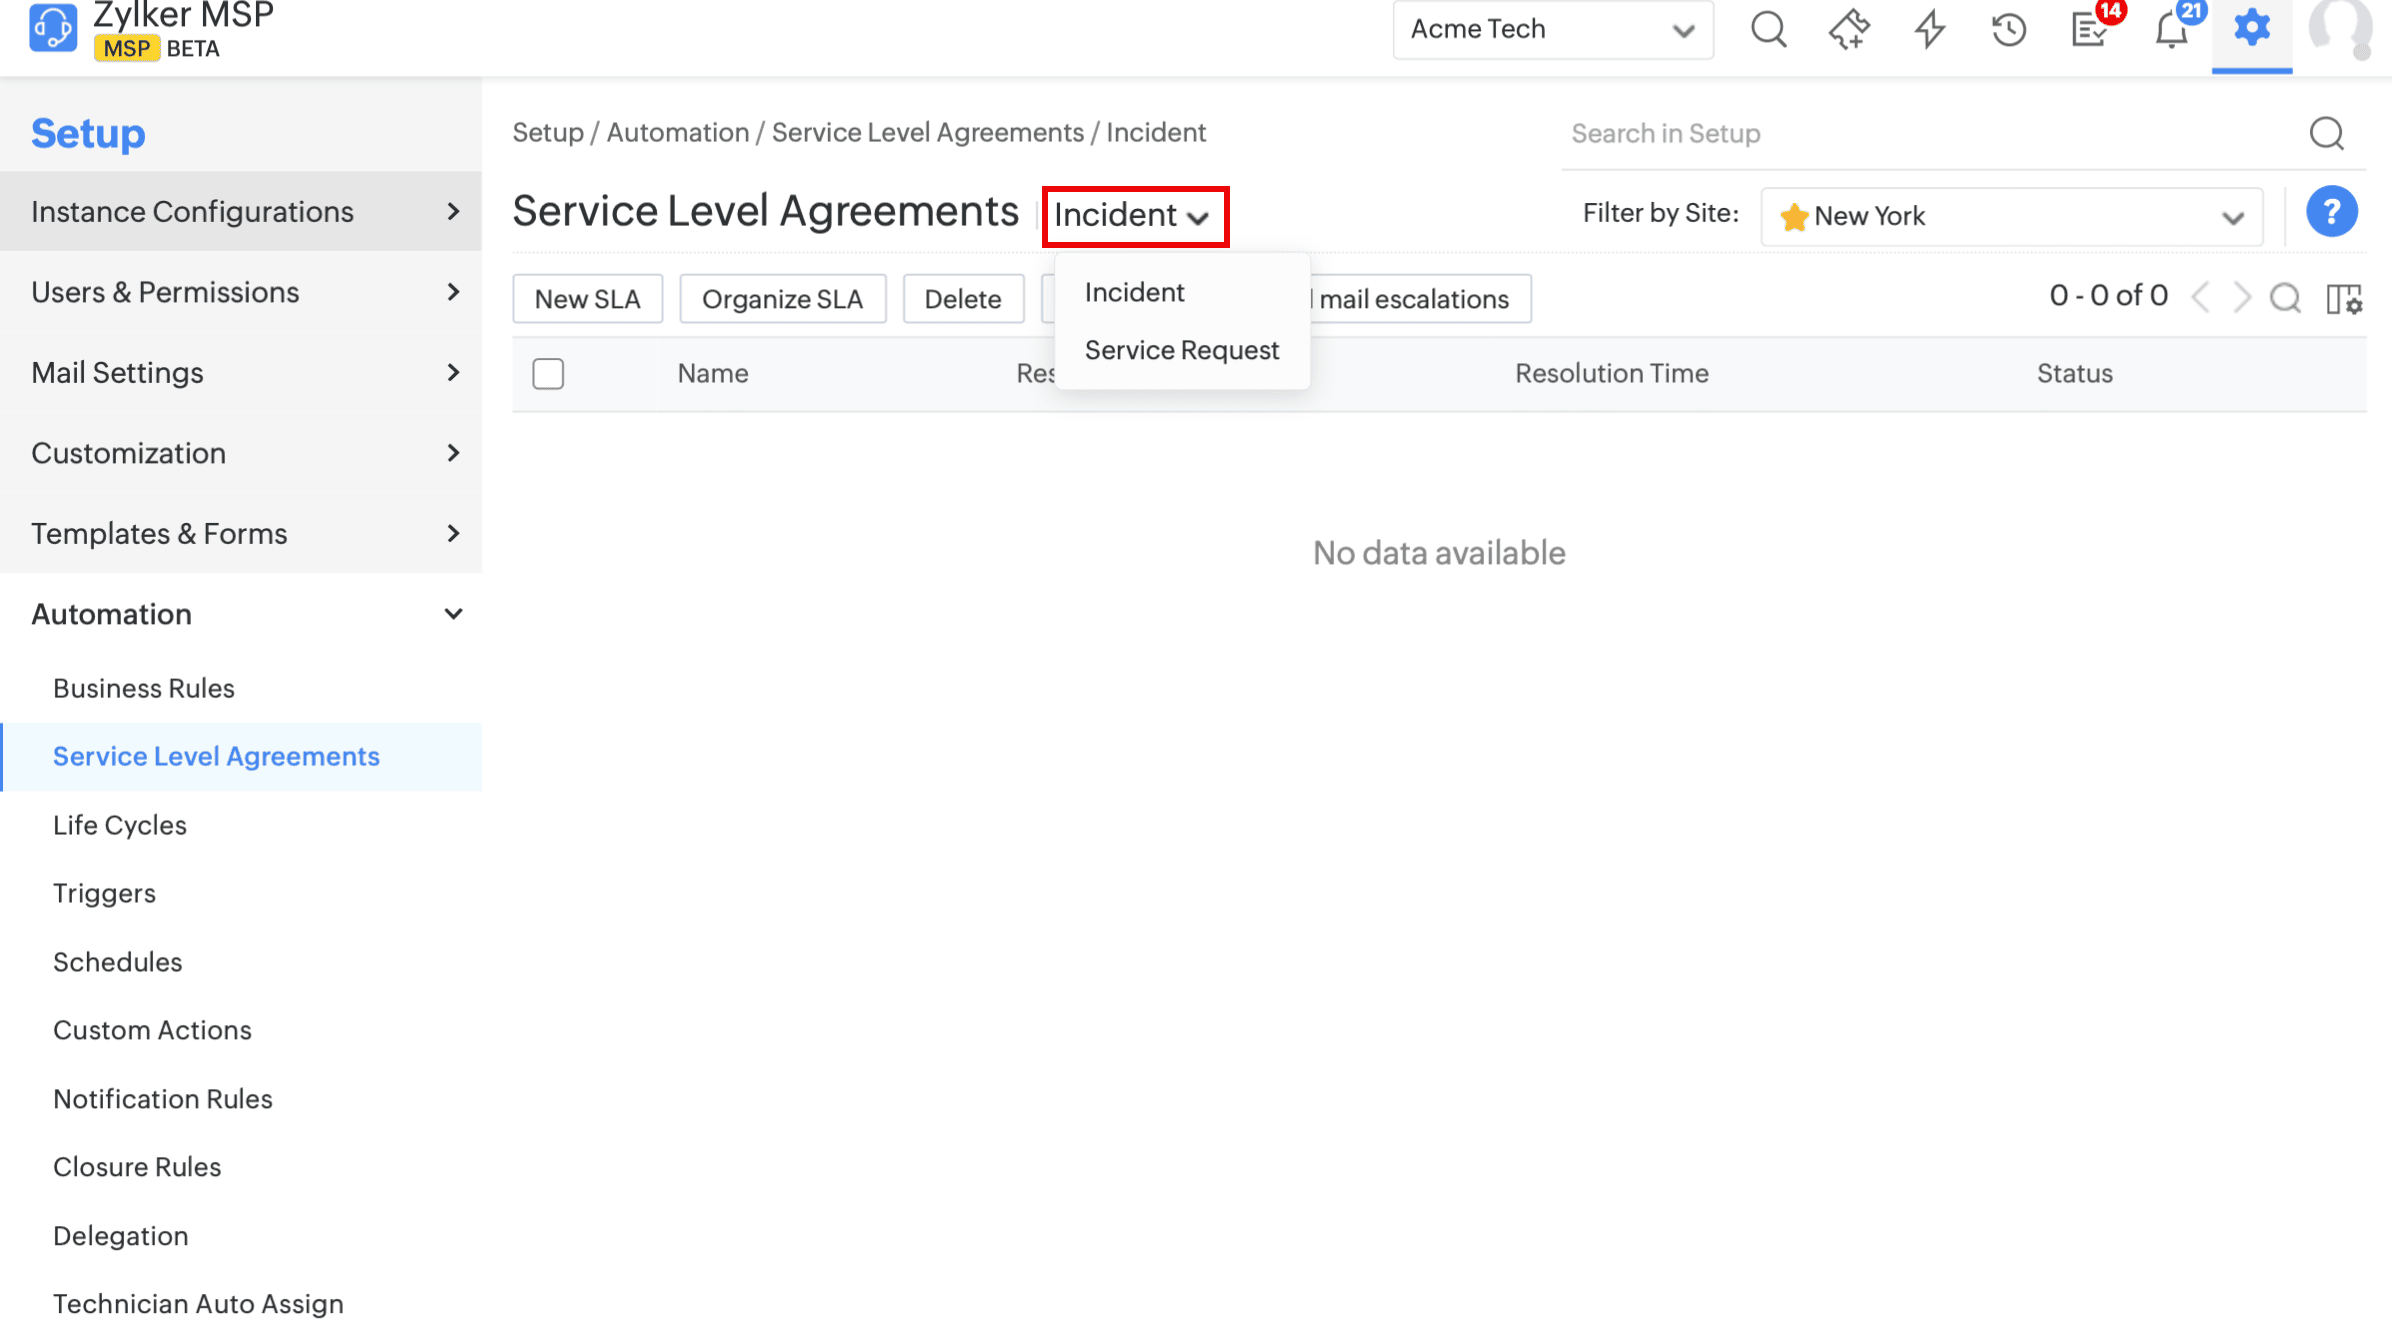
Task: Open the tasks icon with 14 badge
Action: point(2090,29)
